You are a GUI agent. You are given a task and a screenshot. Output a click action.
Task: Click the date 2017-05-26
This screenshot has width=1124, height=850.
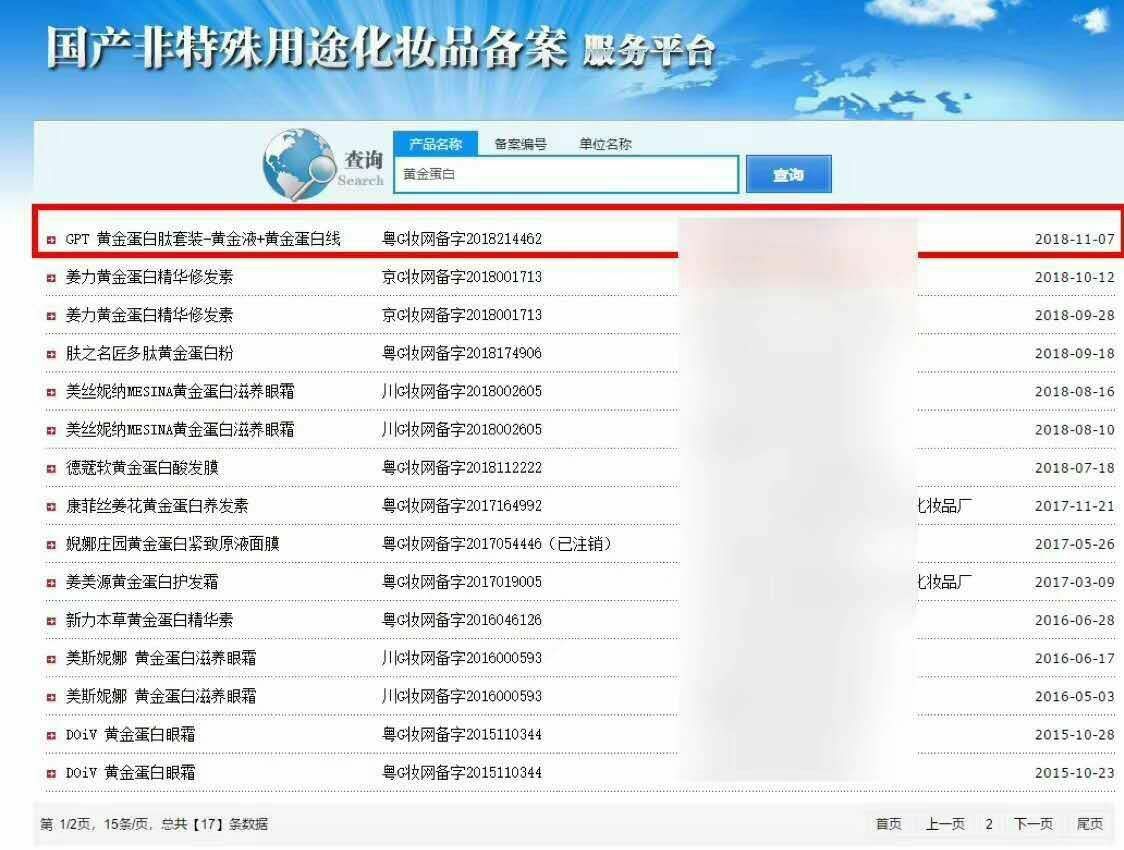[1075, 544]
